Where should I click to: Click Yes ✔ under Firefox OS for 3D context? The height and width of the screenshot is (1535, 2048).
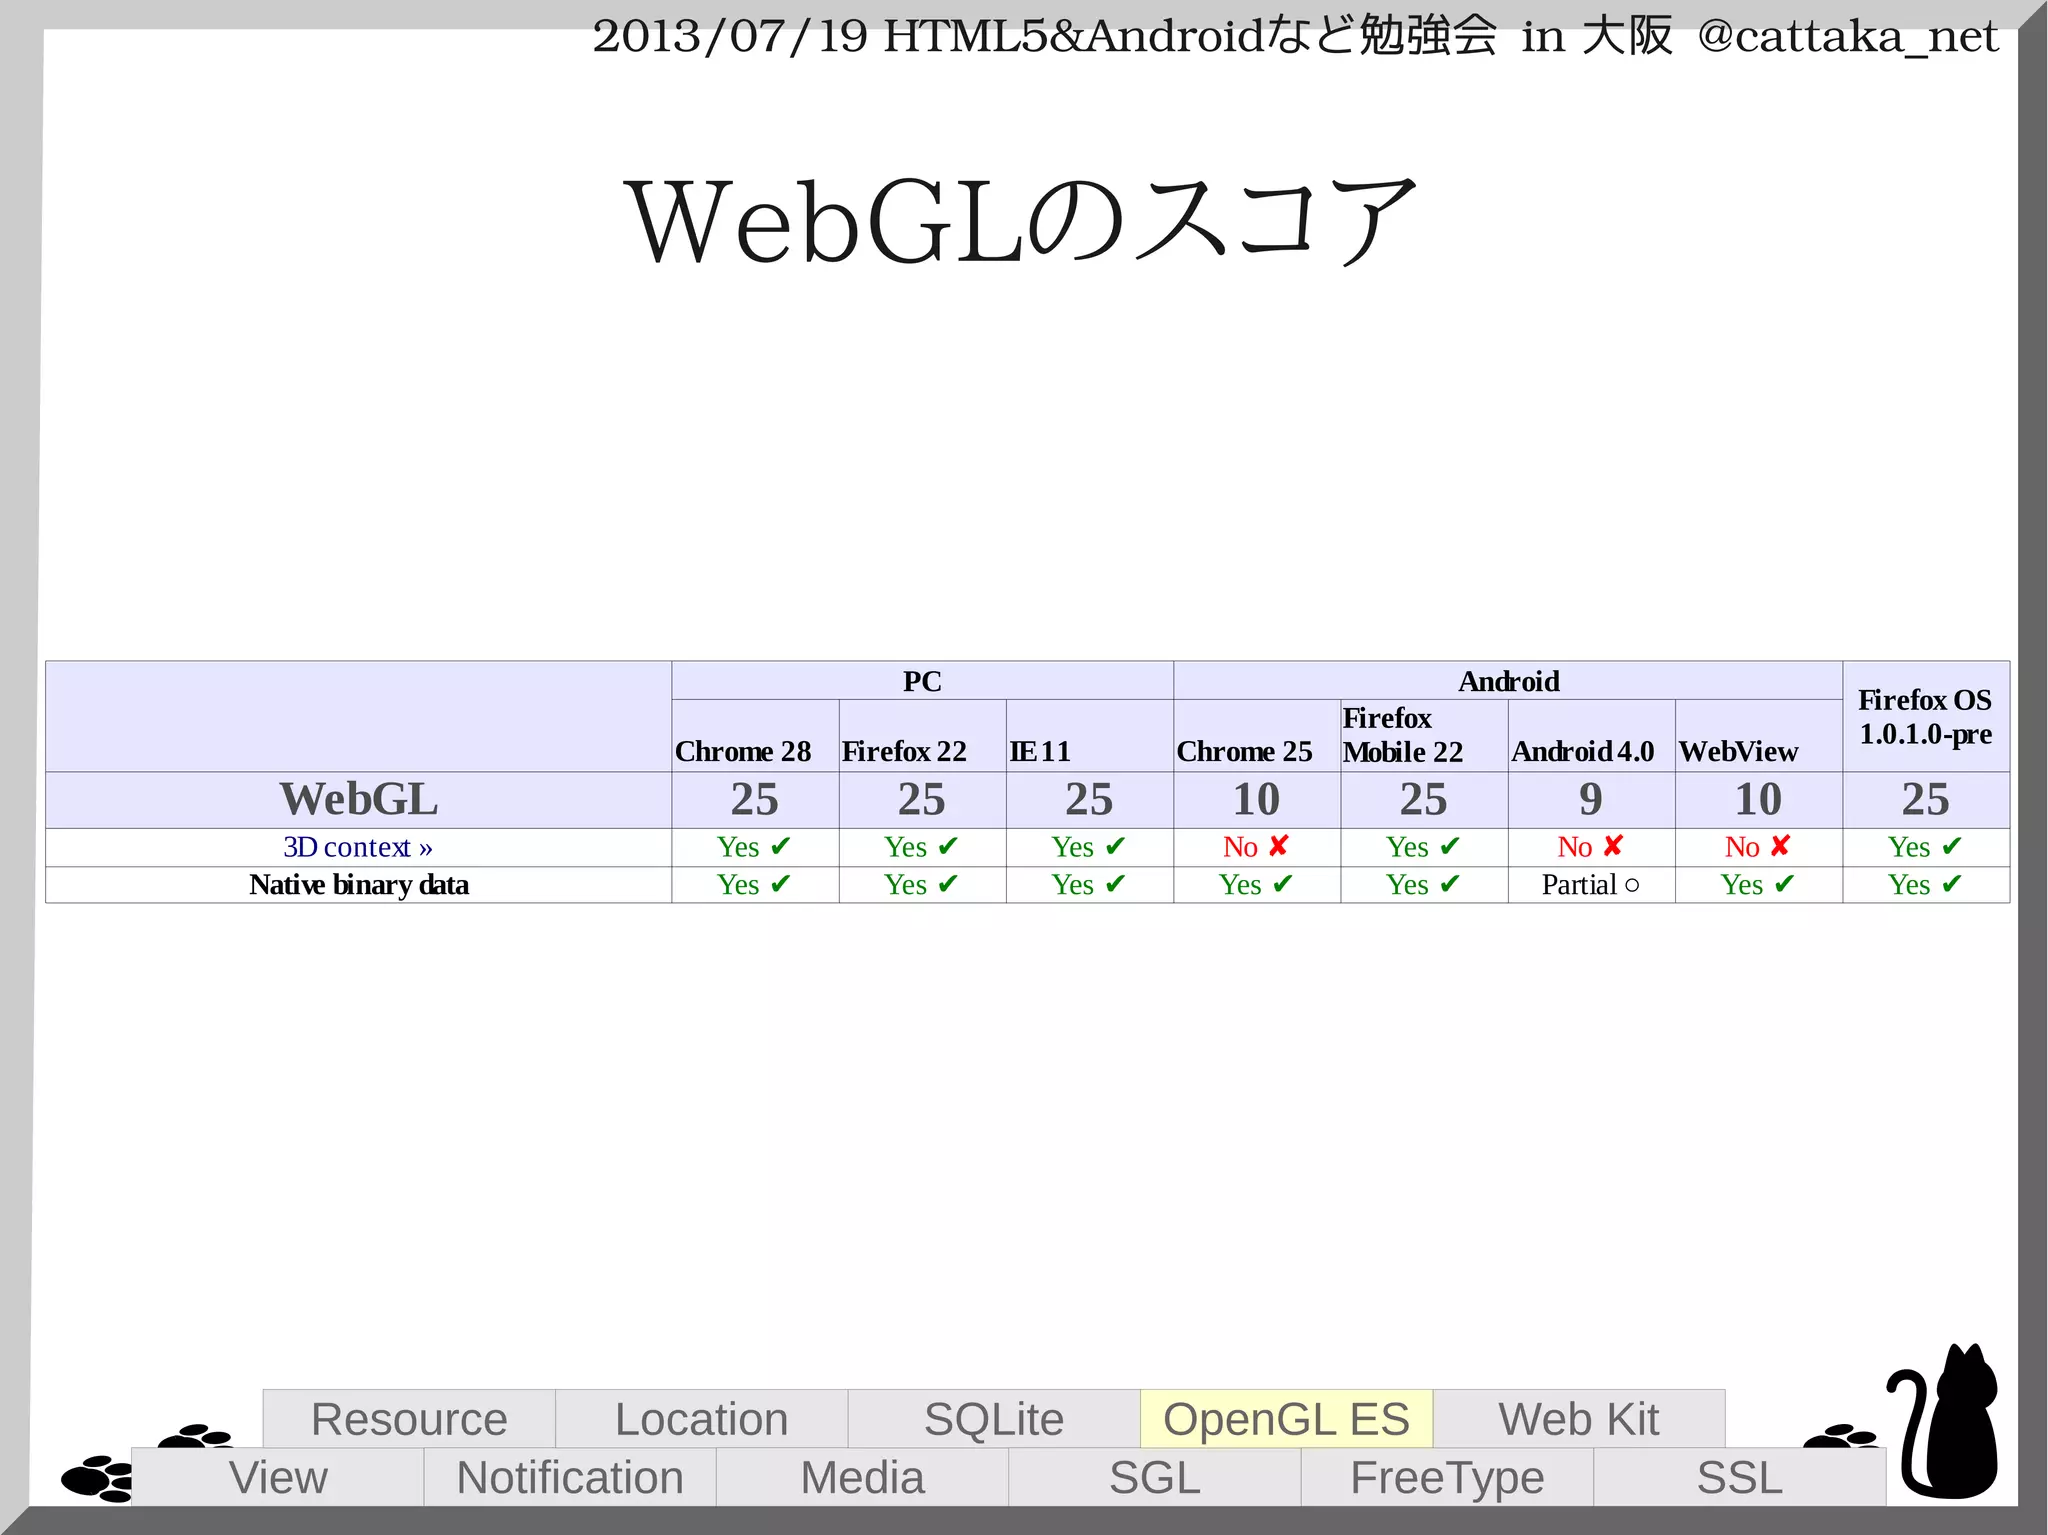click(x=1925, y=847)
